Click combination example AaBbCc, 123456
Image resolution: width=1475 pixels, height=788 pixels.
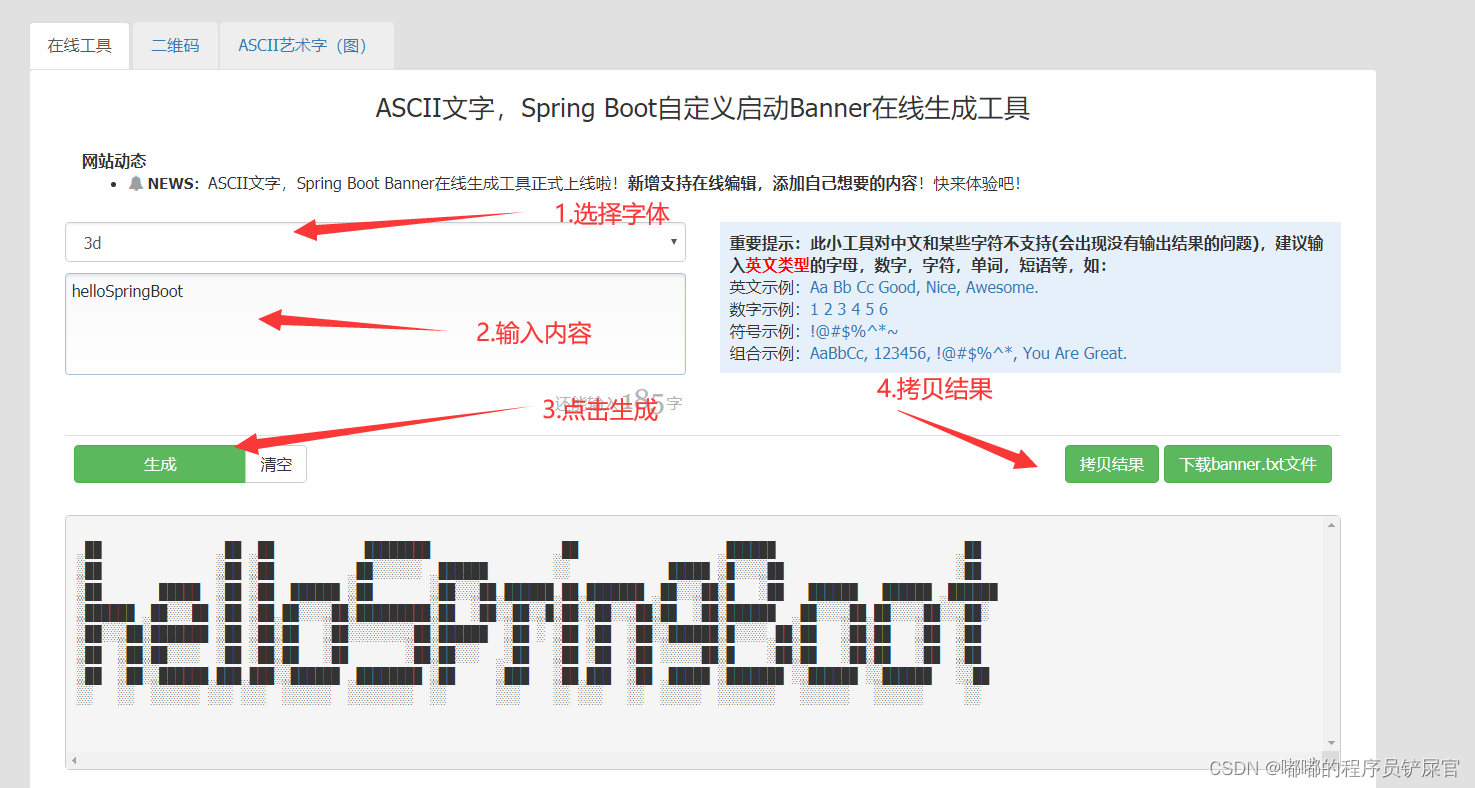pyautogui.click(x=968, y=353)
